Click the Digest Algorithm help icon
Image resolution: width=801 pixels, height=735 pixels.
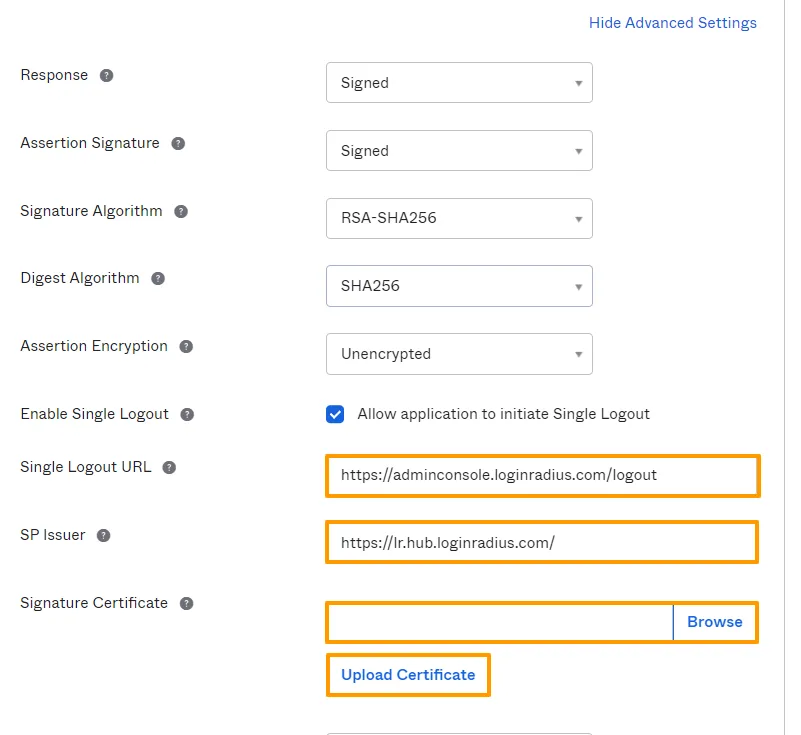coord(157,278)
